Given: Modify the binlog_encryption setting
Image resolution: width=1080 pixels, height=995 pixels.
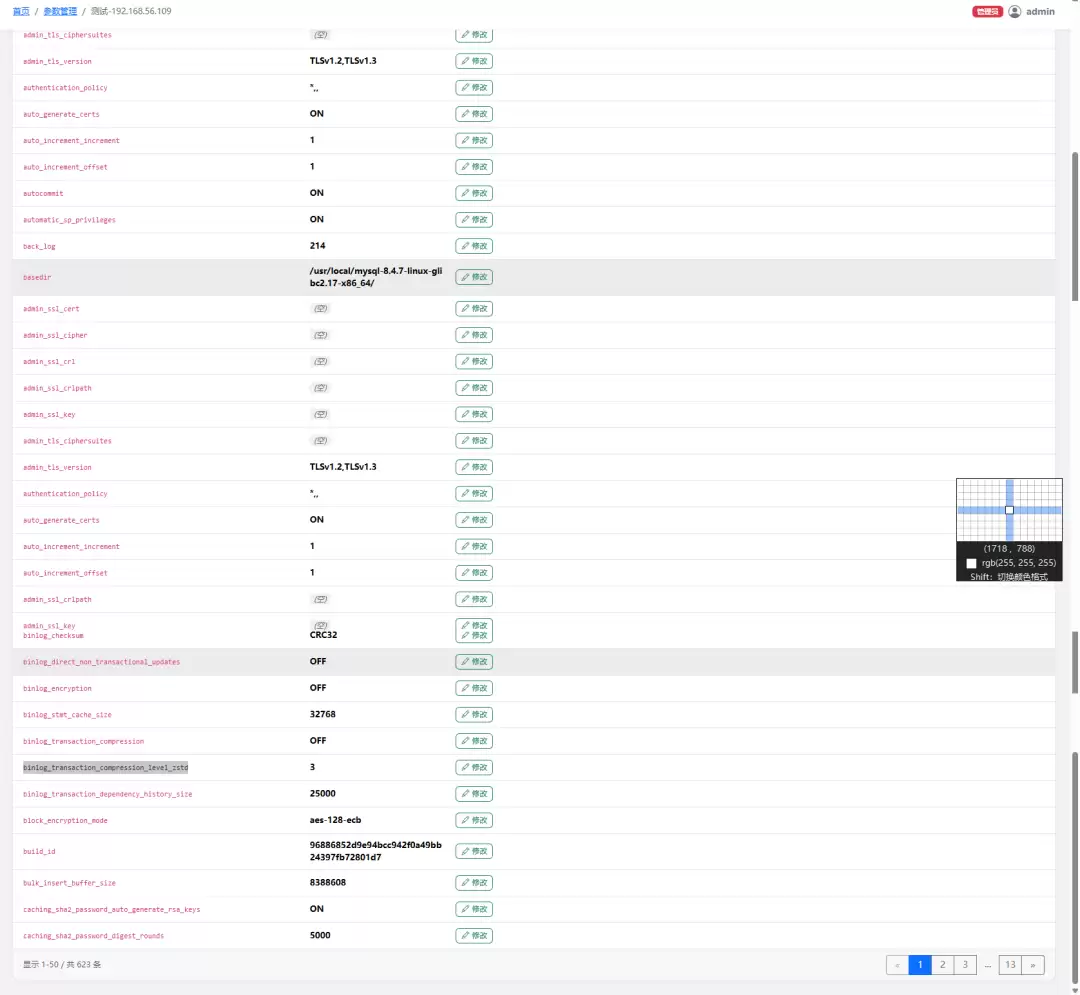Looking at the screenshot, I should point(474,688).
